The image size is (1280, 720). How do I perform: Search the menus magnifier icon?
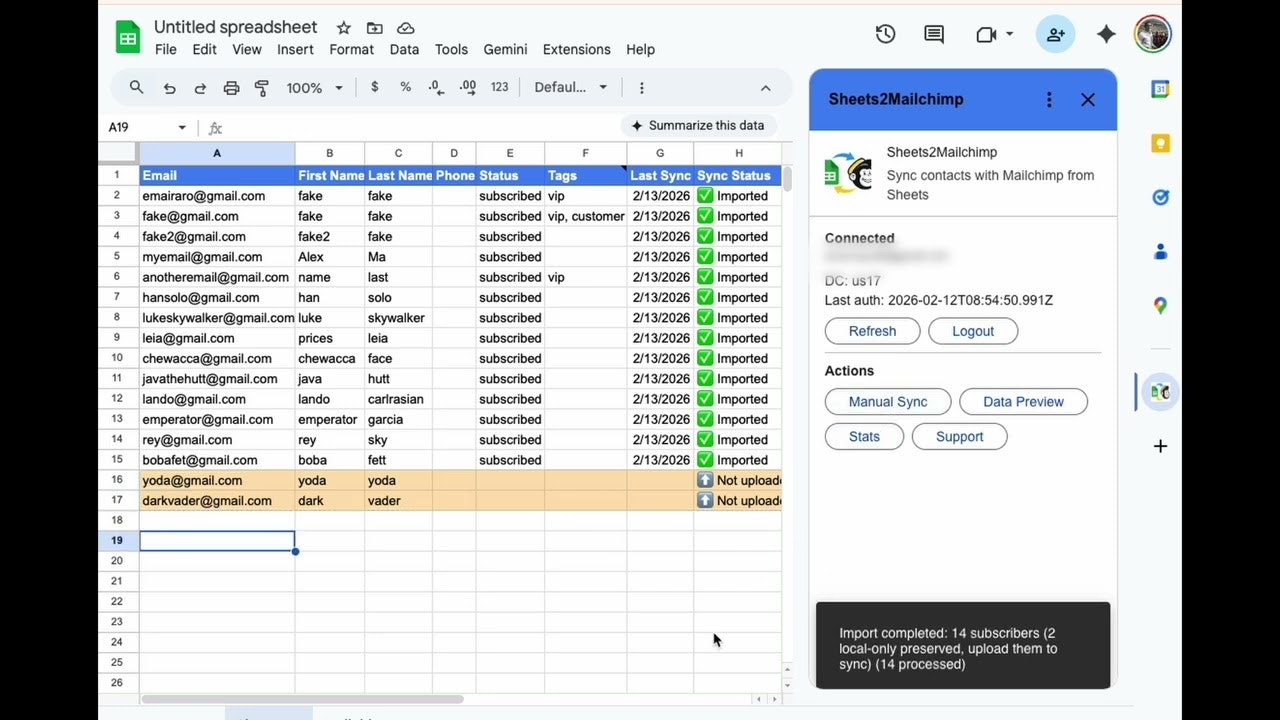click(x=137, y=88)
